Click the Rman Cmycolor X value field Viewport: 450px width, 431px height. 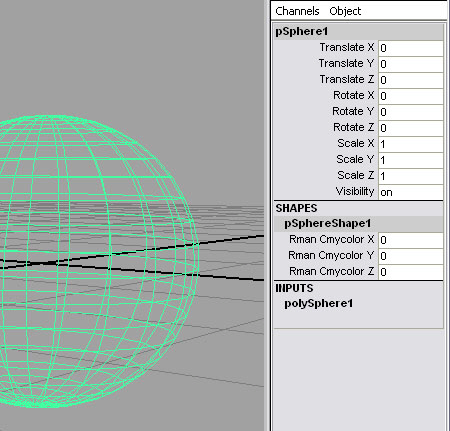pyautogui.click(x=411, y=240)
